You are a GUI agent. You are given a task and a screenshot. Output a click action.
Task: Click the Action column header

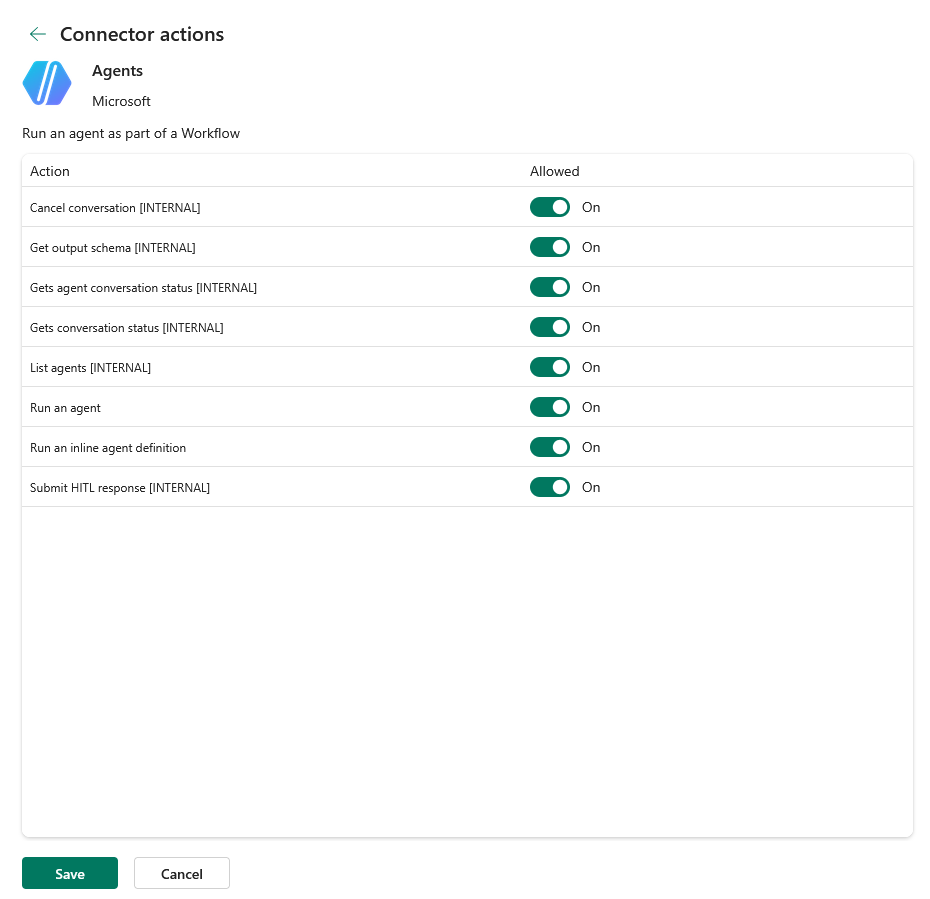coord(50,171)
